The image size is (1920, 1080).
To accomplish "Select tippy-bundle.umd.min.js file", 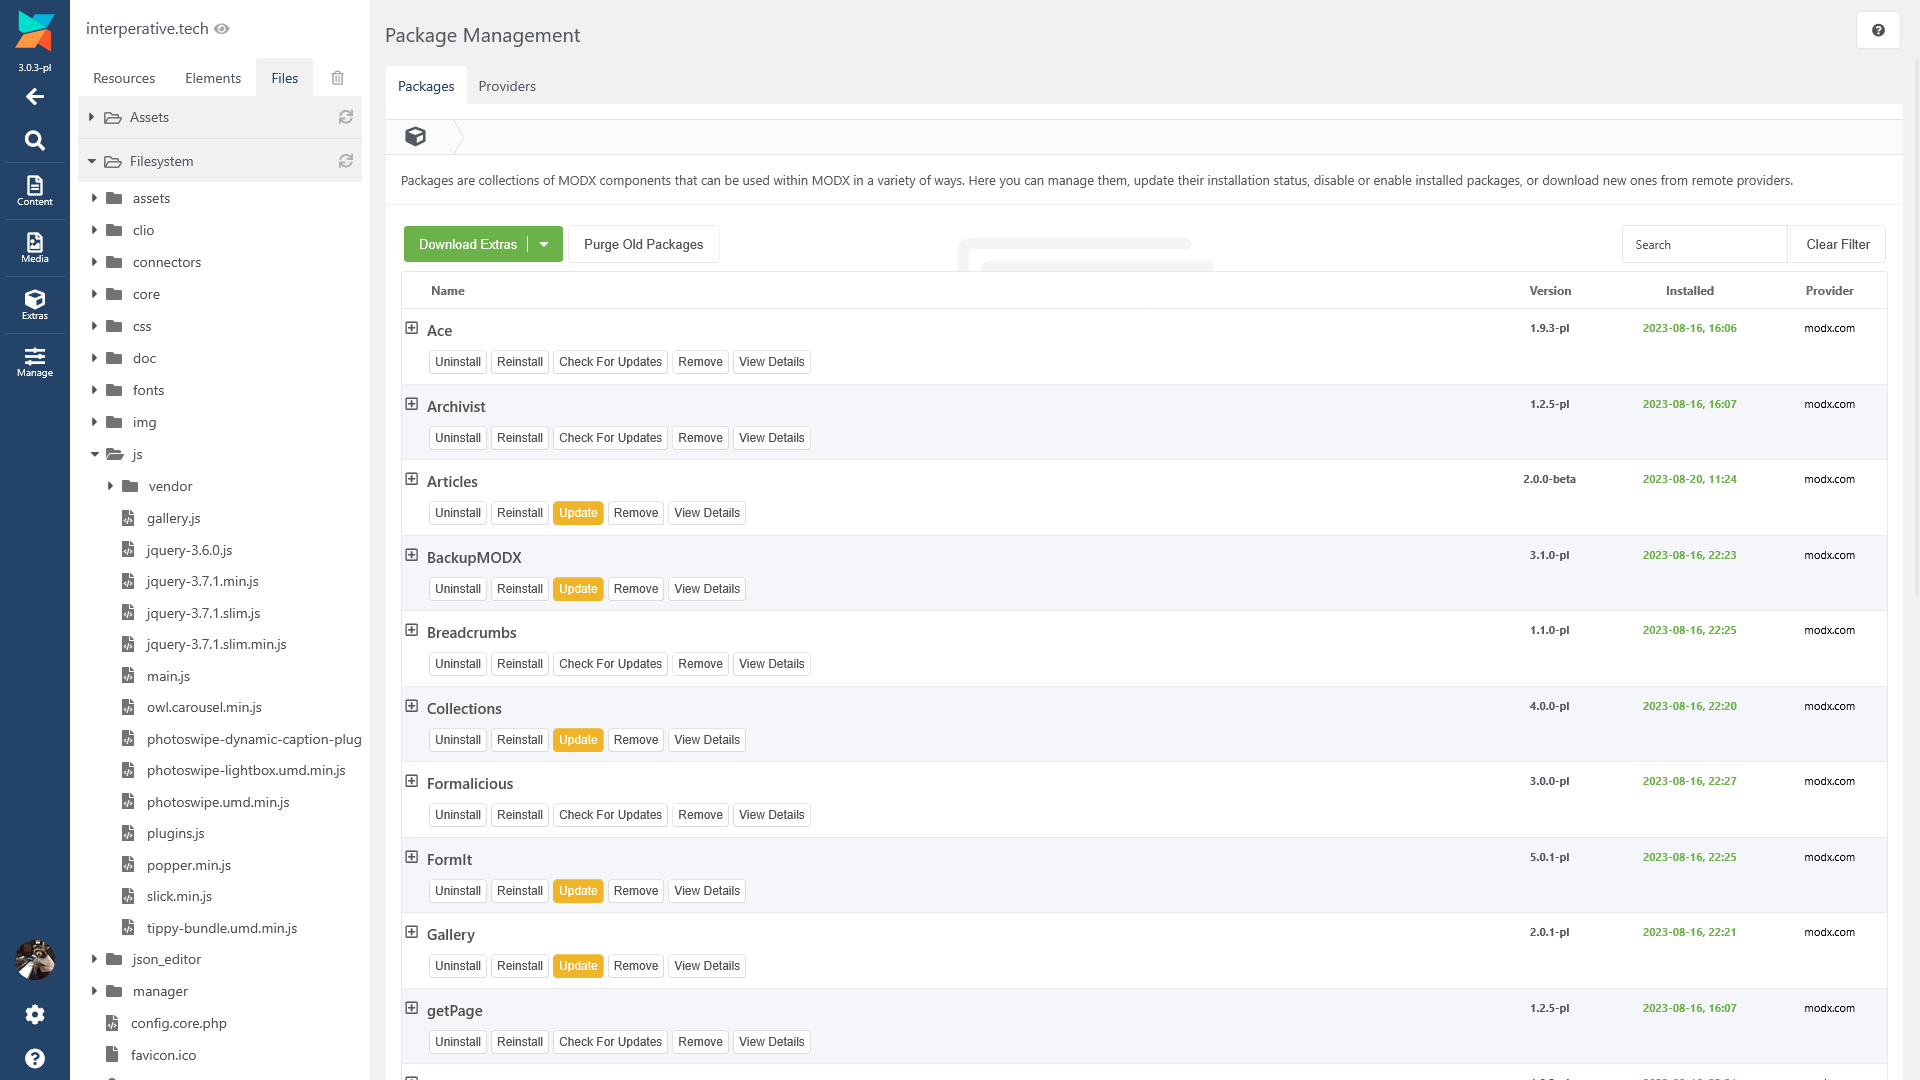I will point(222,928).
